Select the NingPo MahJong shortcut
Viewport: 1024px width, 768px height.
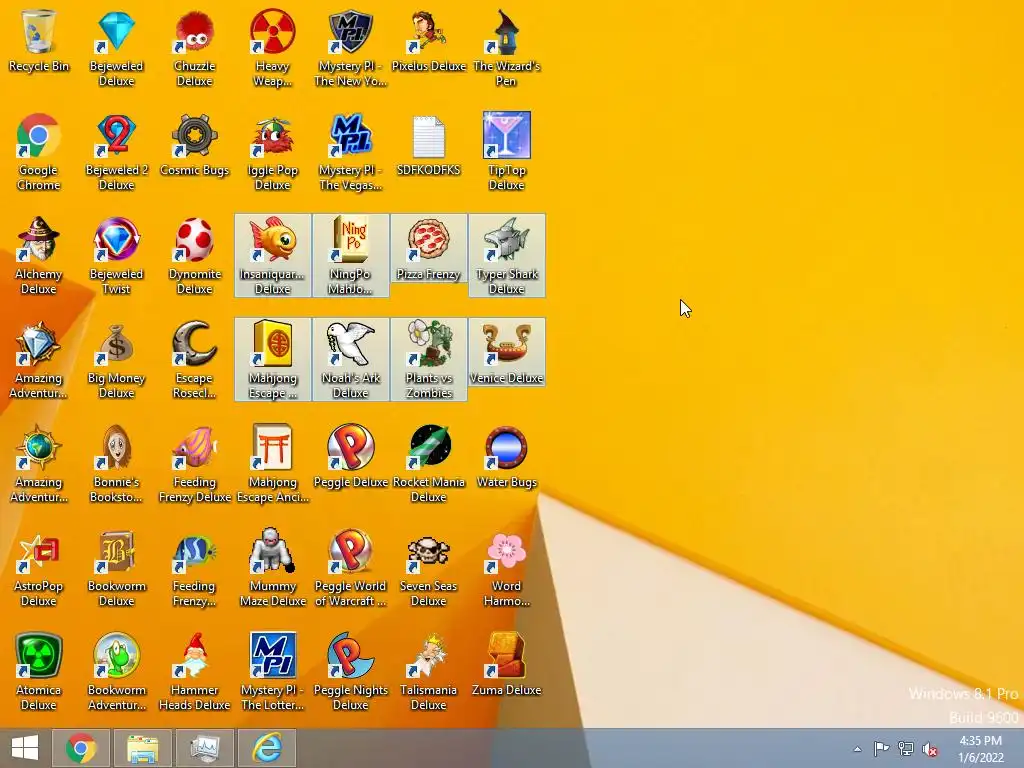click(351, 255)
